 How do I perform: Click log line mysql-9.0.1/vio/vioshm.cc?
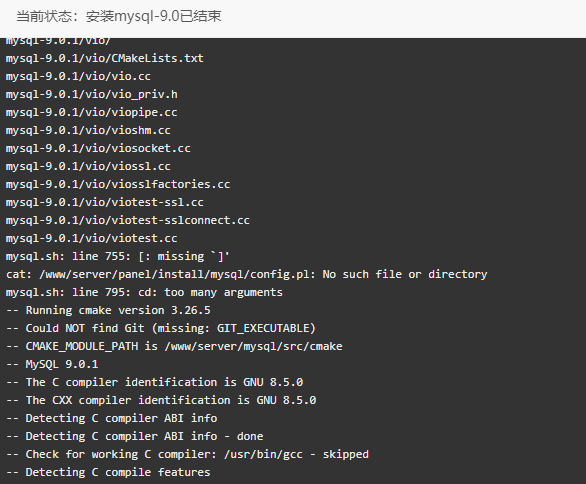tap(88, 130)
